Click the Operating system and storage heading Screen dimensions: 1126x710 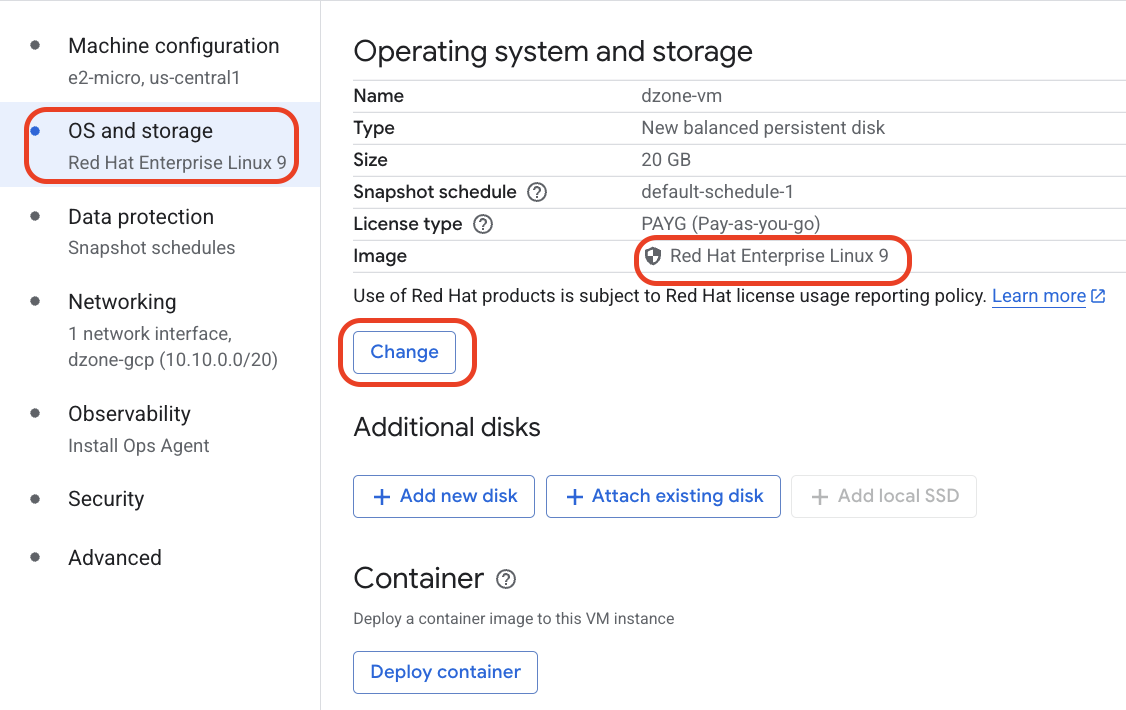553,52
